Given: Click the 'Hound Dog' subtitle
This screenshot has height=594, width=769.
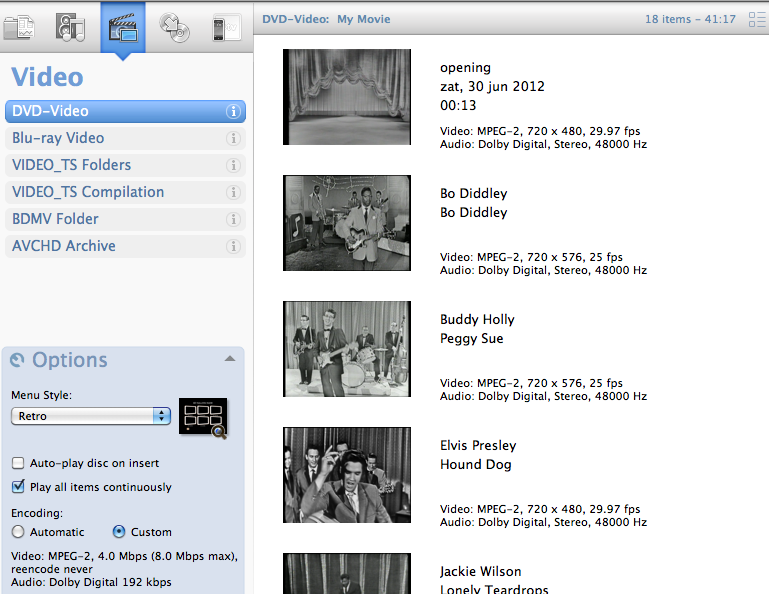Looking at the screenshot, I should coord(475,465).
